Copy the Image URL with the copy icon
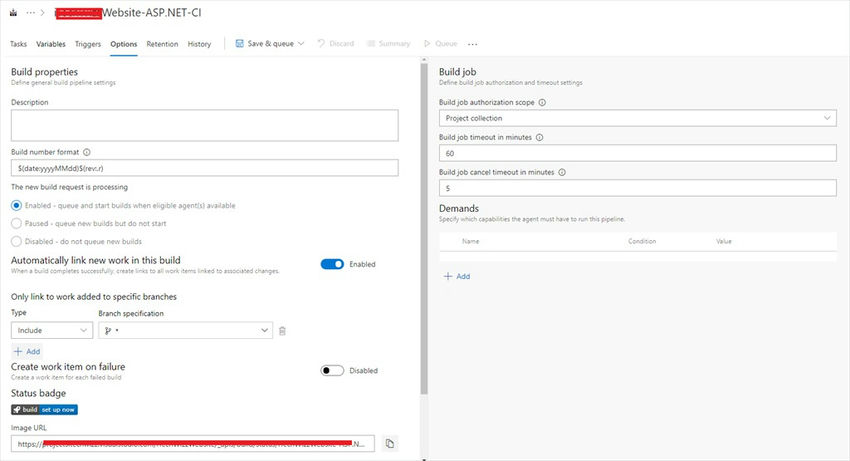Viewport: 850px width, 461px height. 390,443
